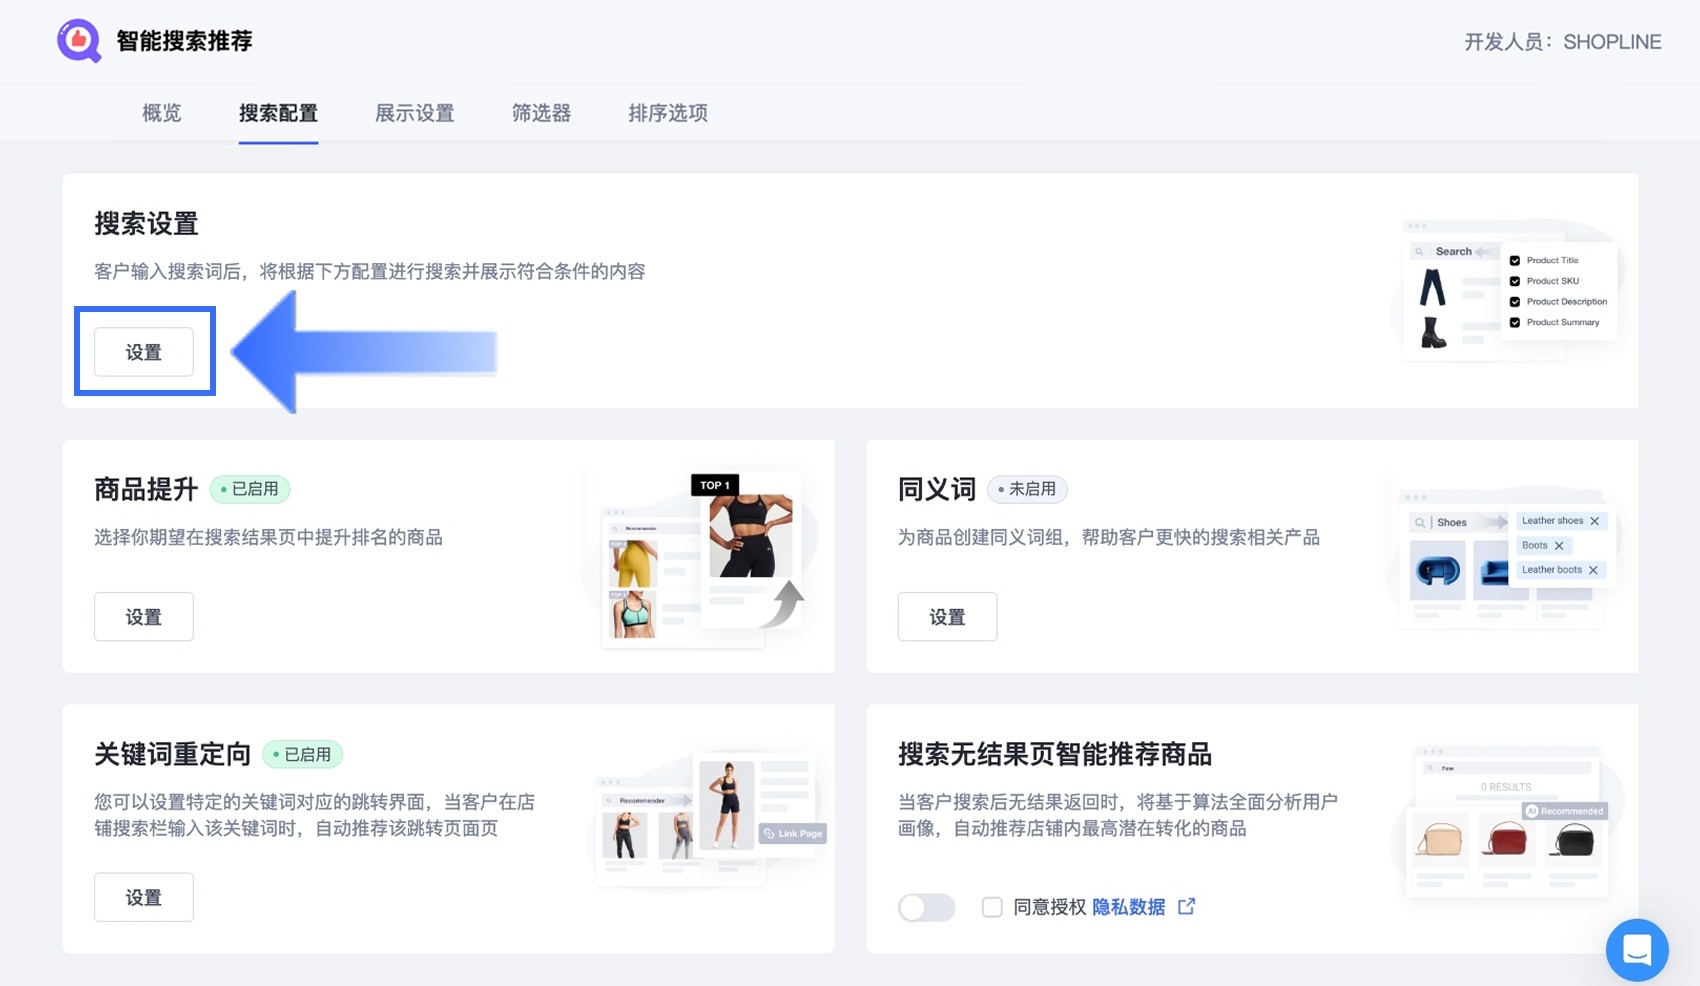Open the 排序选项 tab

pyautogui.click(x=668, y=113)
